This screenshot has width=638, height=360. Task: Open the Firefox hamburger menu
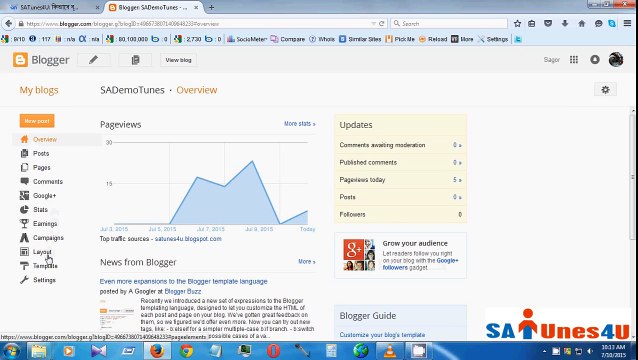627,24
